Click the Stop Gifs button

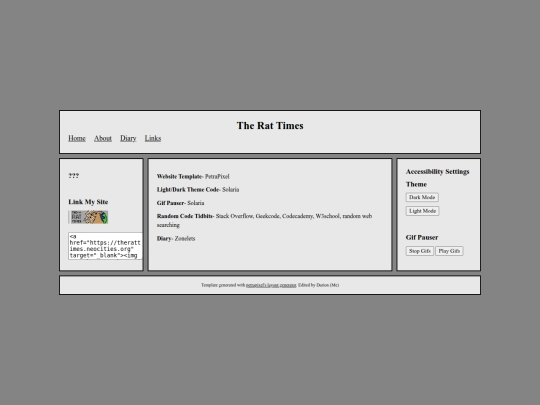coord(419,251)
